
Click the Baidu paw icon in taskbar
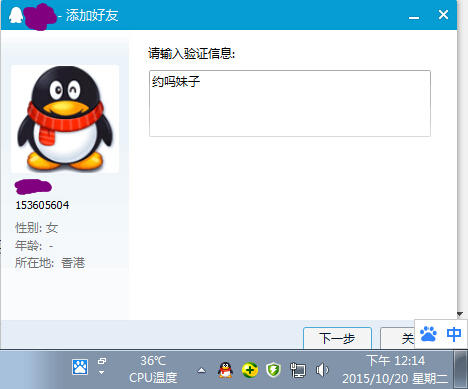pos(80,367)
